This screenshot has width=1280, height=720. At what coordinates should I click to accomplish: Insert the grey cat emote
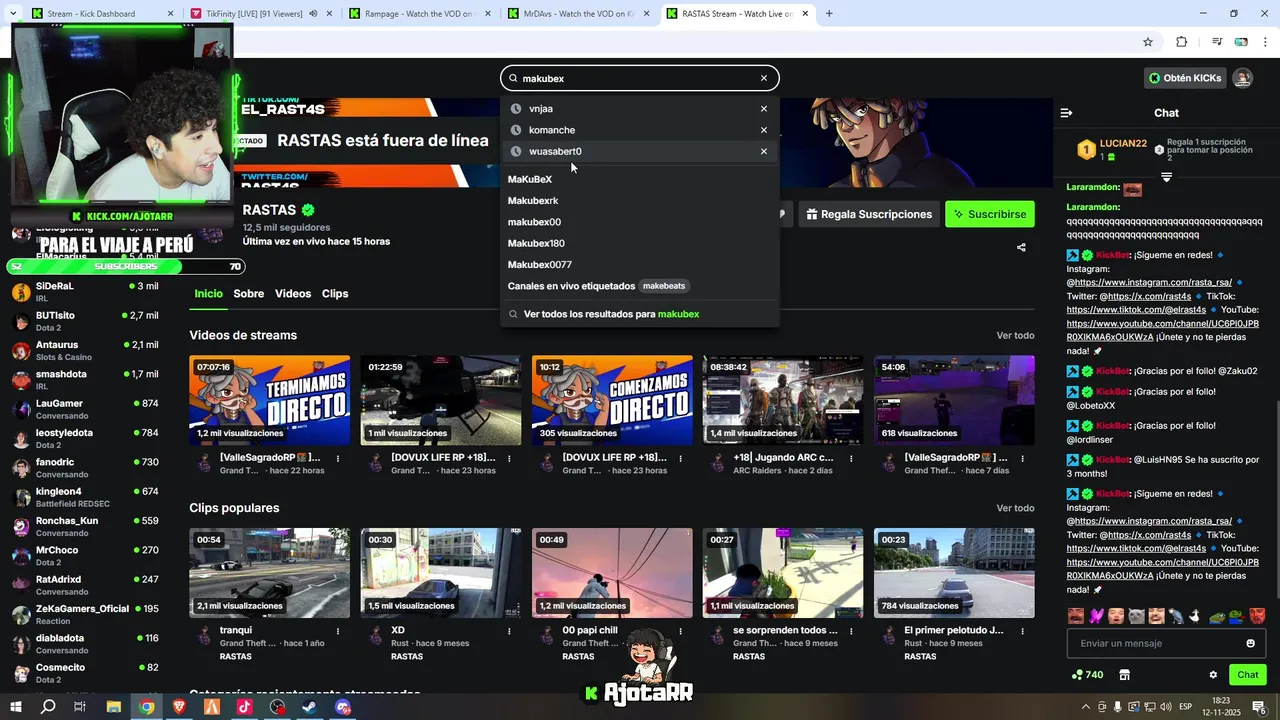point(1136,616)
